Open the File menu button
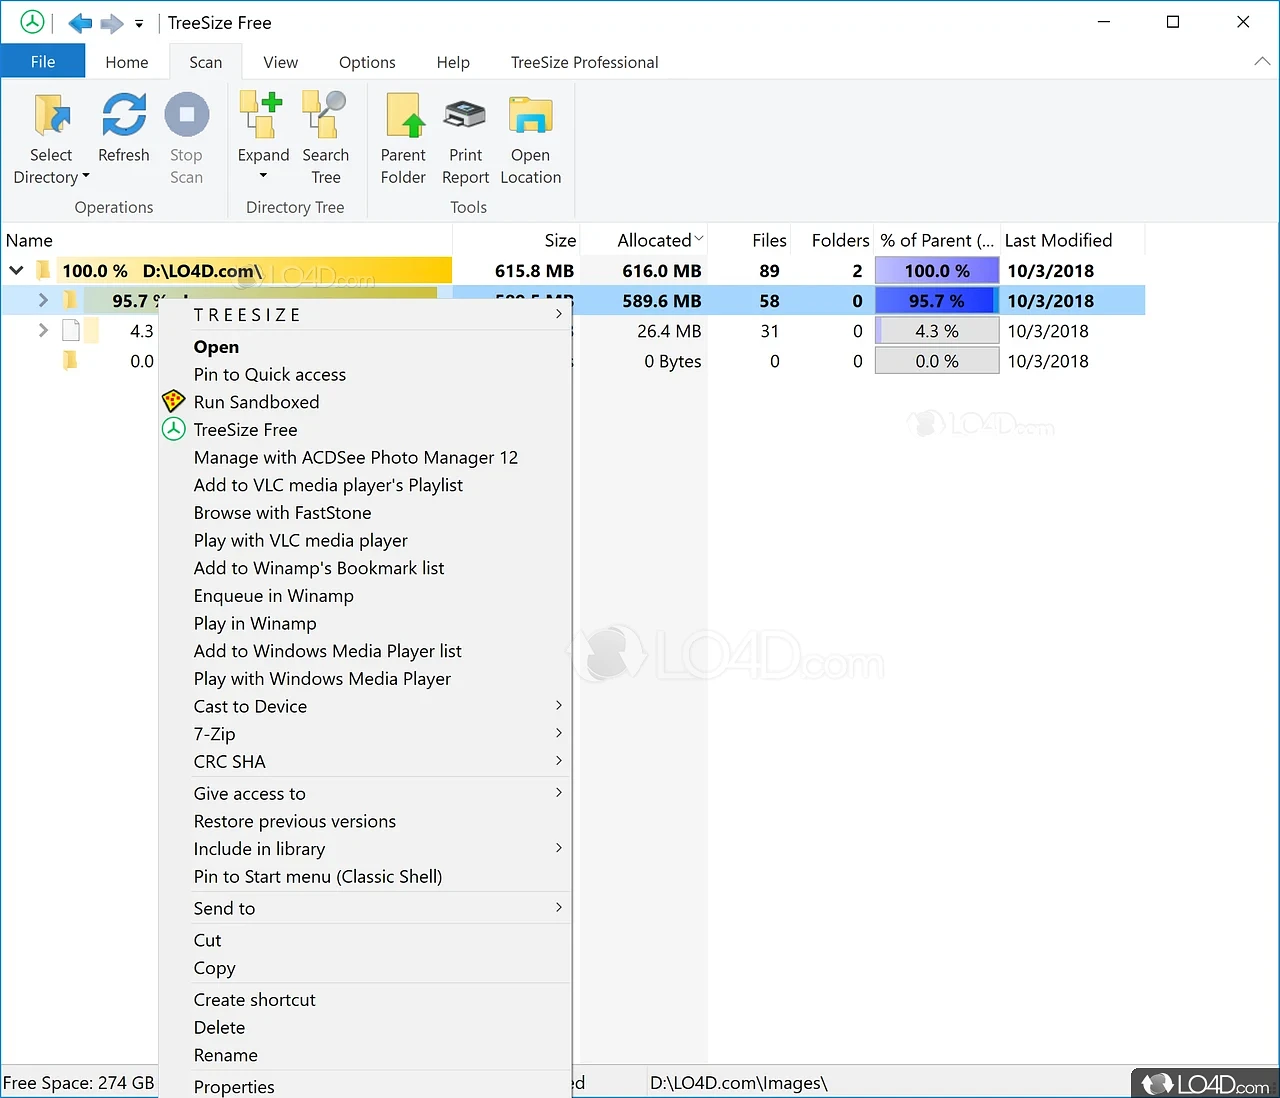 pos(43,62)
